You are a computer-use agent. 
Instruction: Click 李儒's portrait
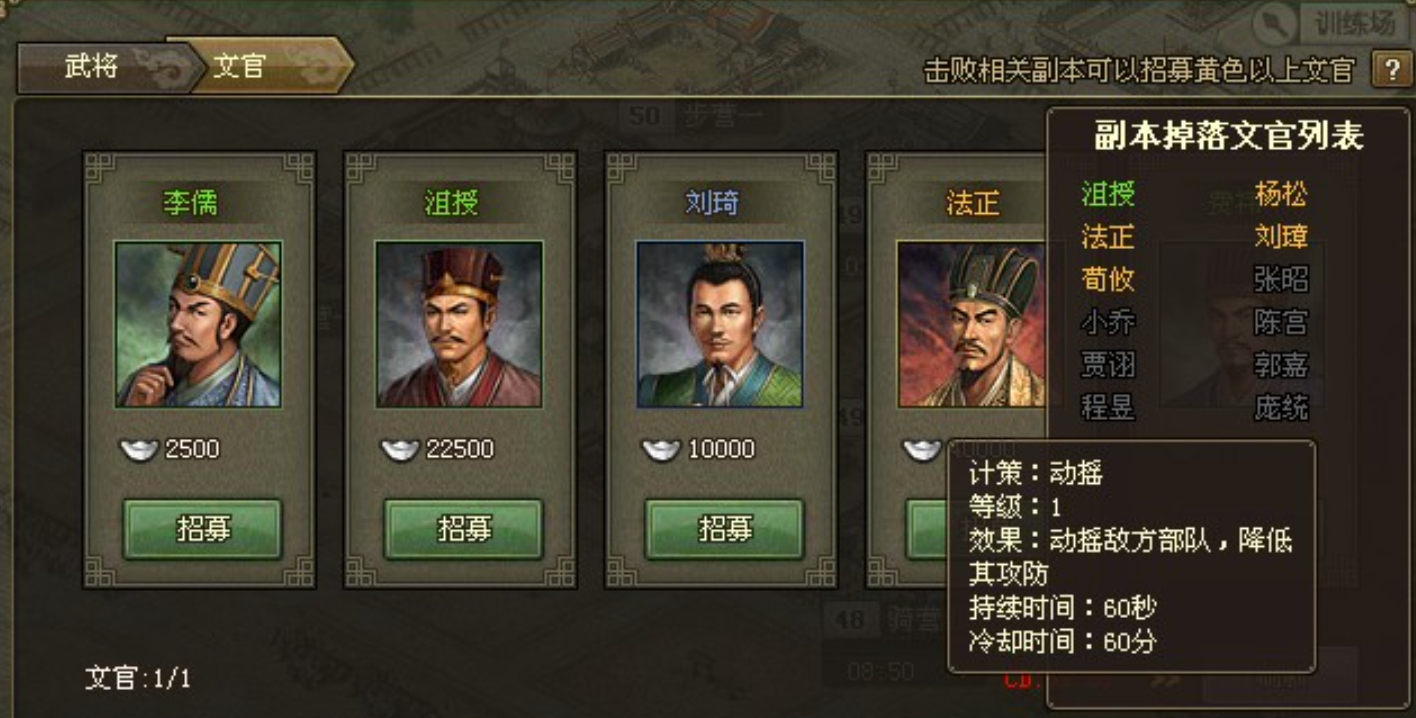(198, 324)
